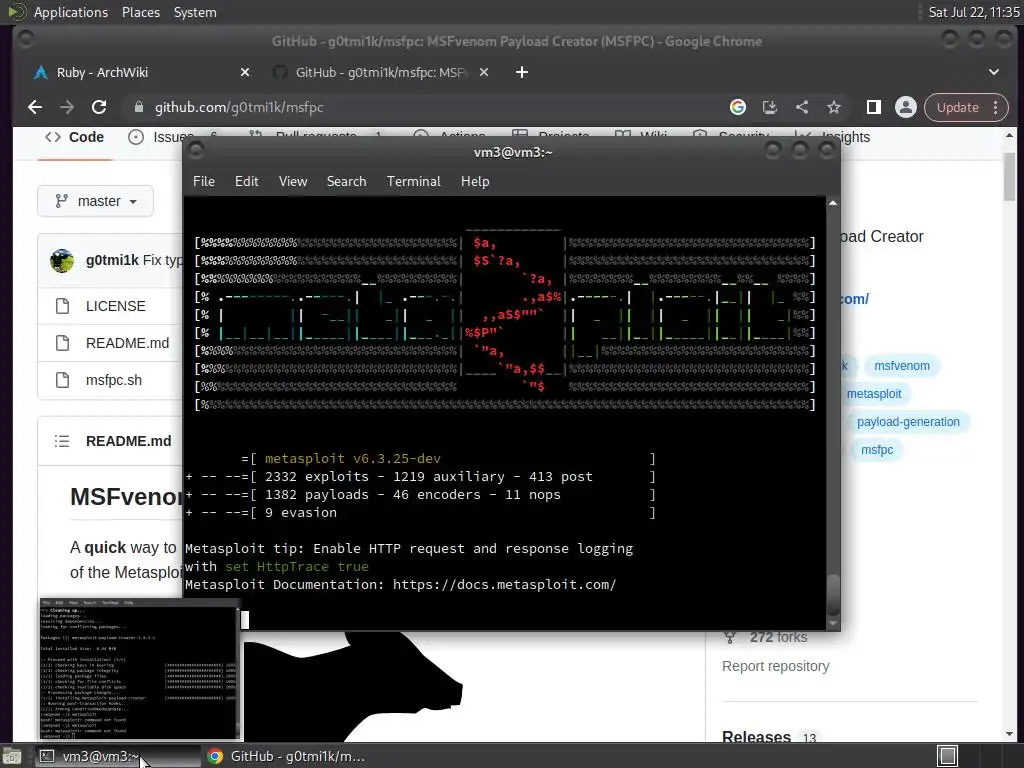Share this page via share icon
The width and height of the screenshot is (1024, 768).
(x=802, y=107)
